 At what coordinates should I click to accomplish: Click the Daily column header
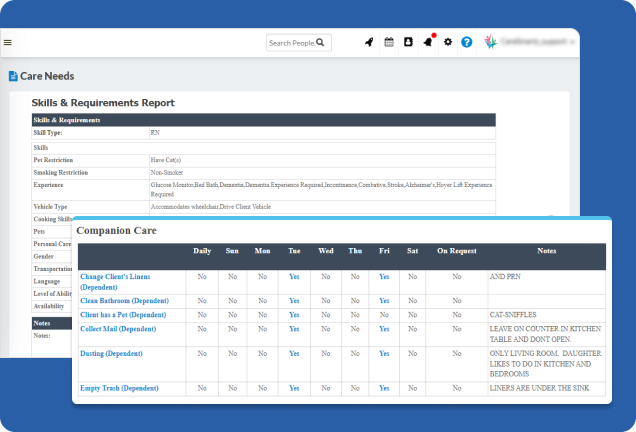coord(202,251)
